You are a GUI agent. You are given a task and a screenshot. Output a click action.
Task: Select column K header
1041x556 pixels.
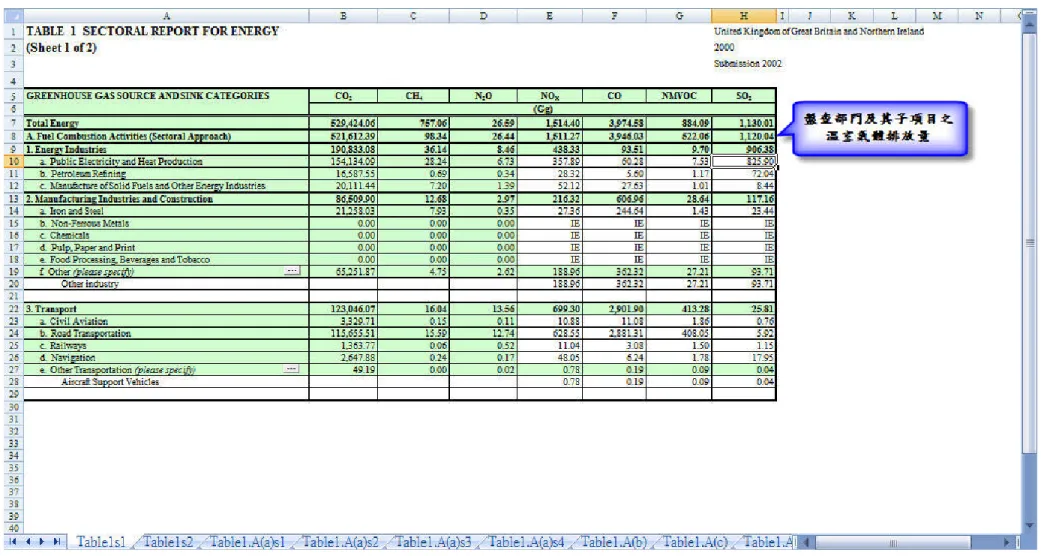coord(851,16)
